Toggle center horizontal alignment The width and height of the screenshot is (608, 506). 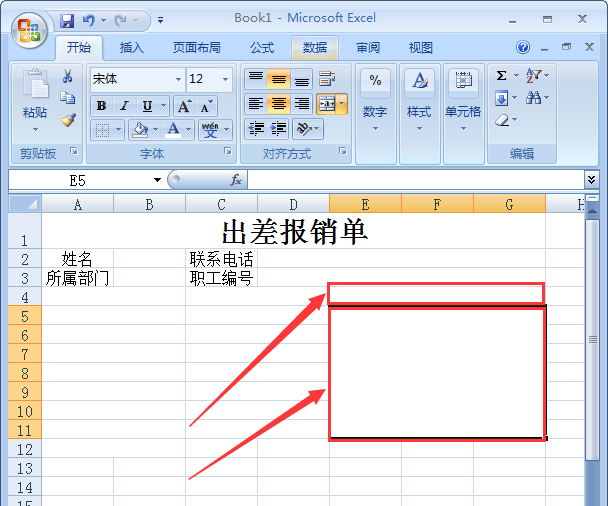pyautogui.click(x=278, y=104)
